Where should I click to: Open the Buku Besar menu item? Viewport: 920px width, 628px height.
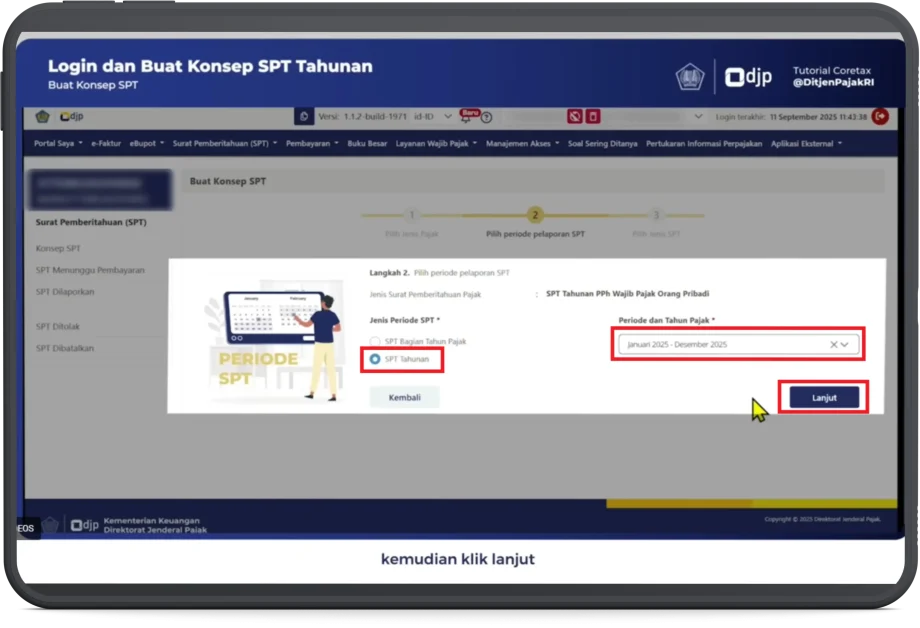coord(367,143)
